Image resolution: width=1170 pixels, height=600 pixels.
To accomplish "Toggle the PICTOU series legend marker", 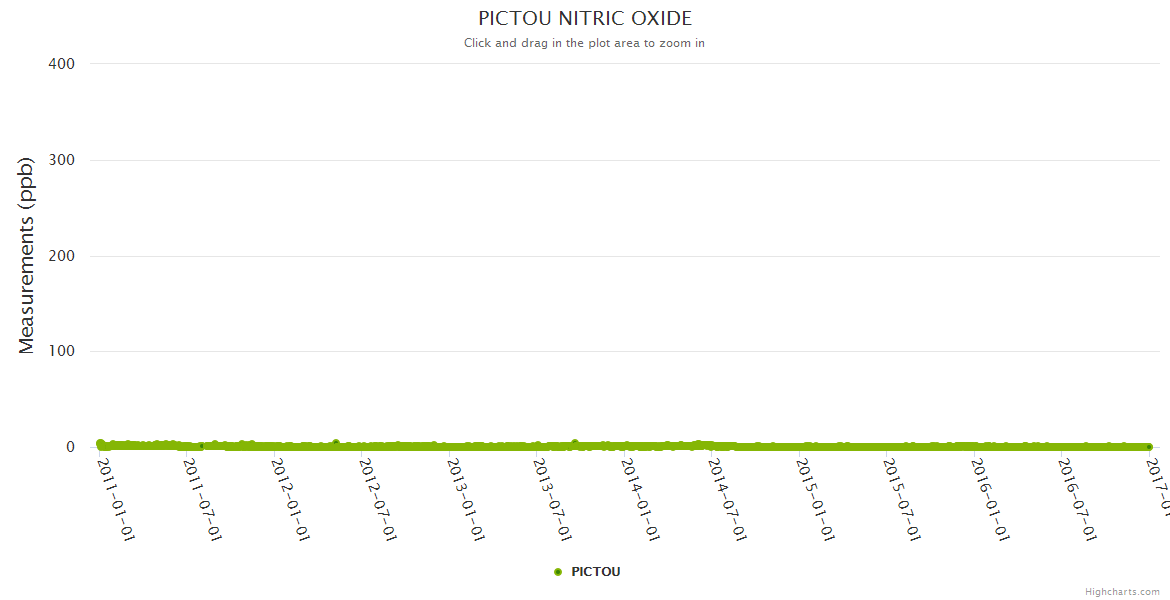I will [558, 572].
